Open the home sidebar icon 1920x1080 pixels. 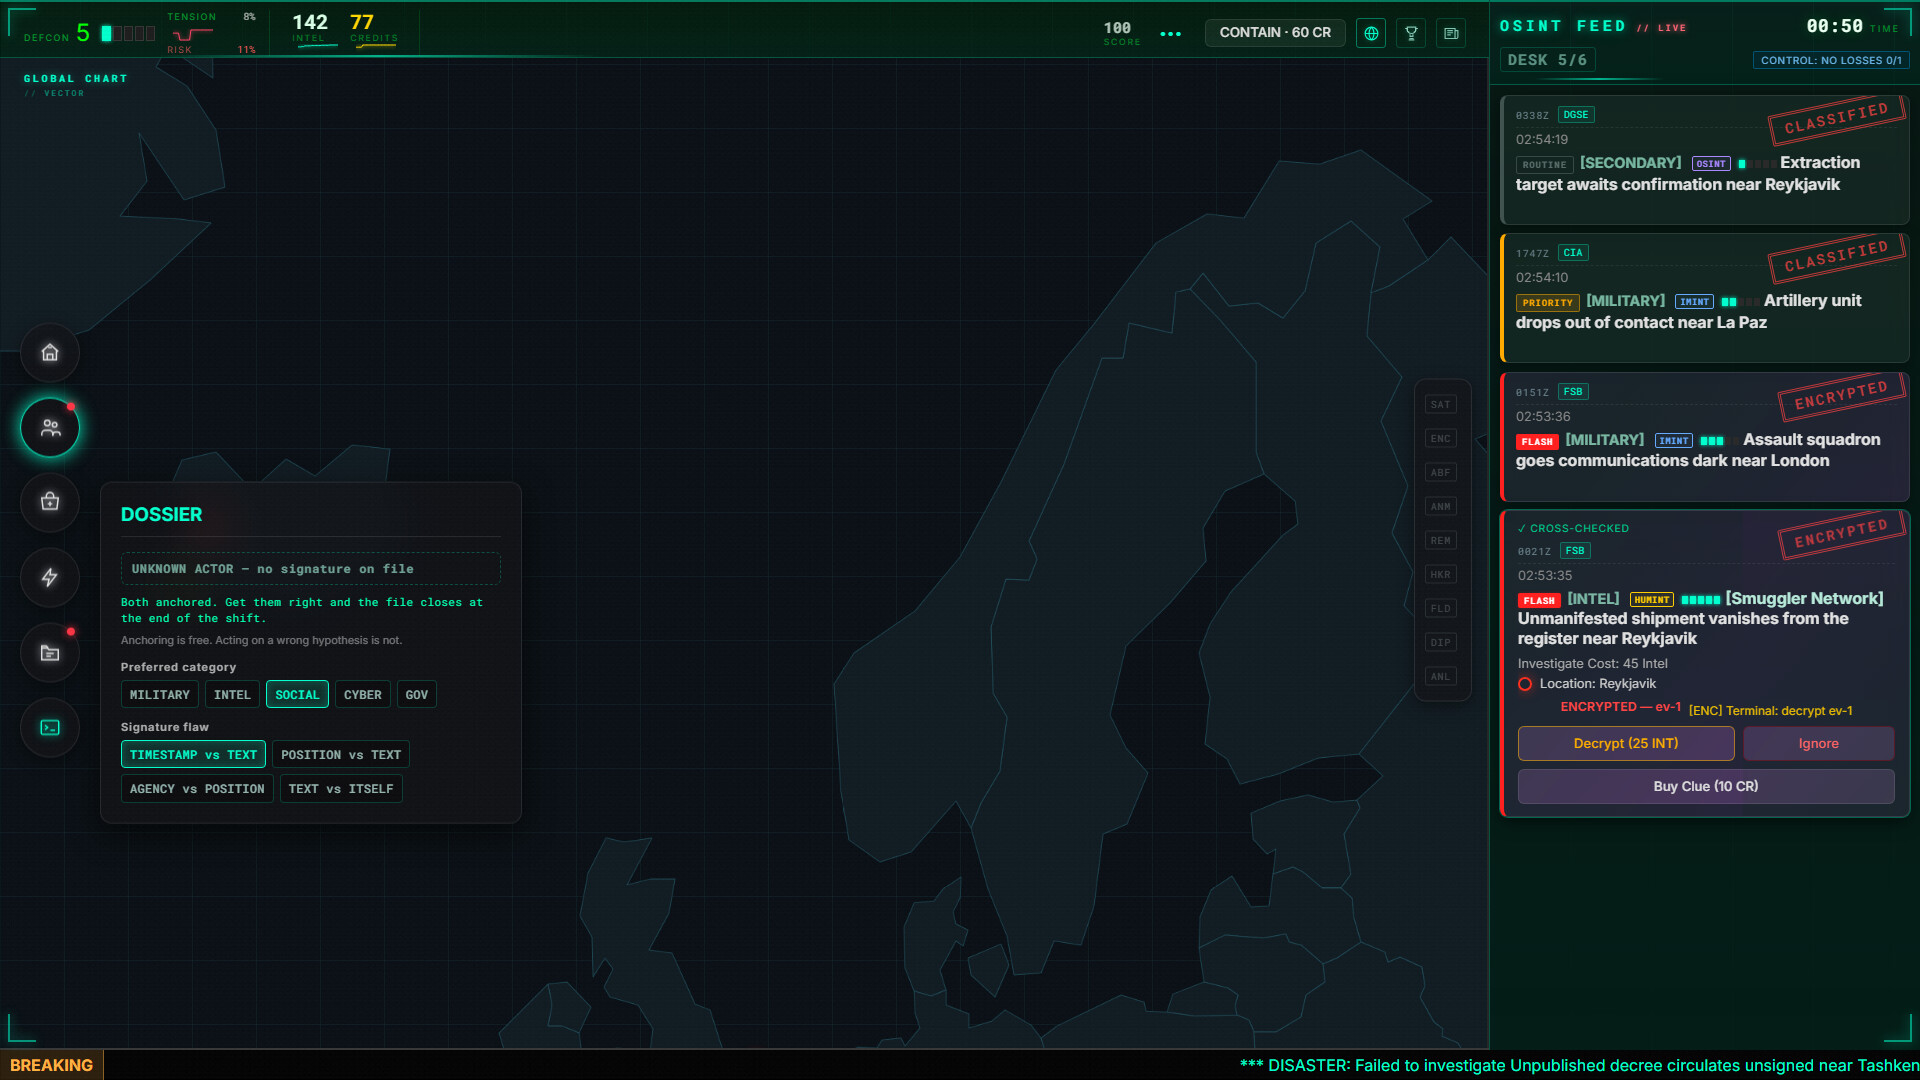50,352
